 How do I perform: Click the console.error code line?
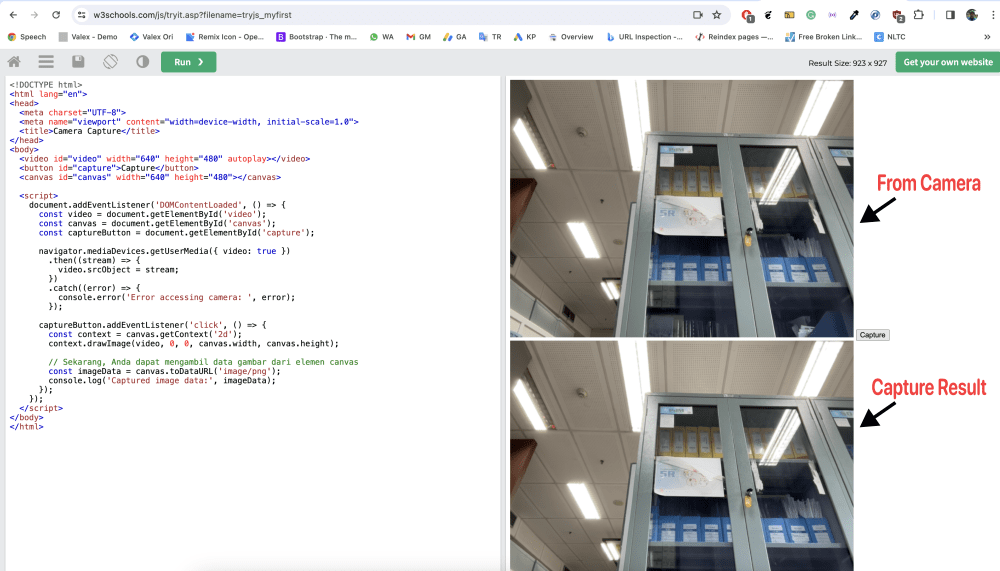coord(177,297)
